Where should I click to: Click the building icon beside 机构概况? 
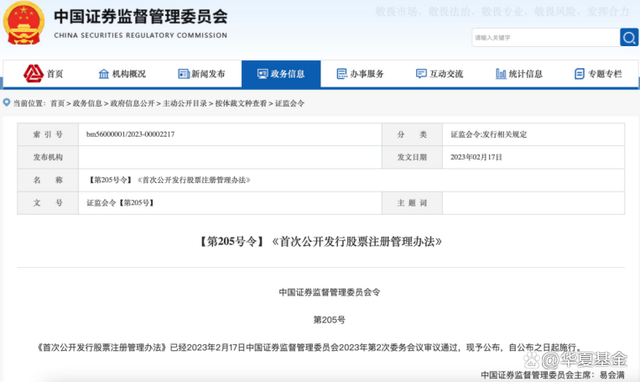[104, 74]
